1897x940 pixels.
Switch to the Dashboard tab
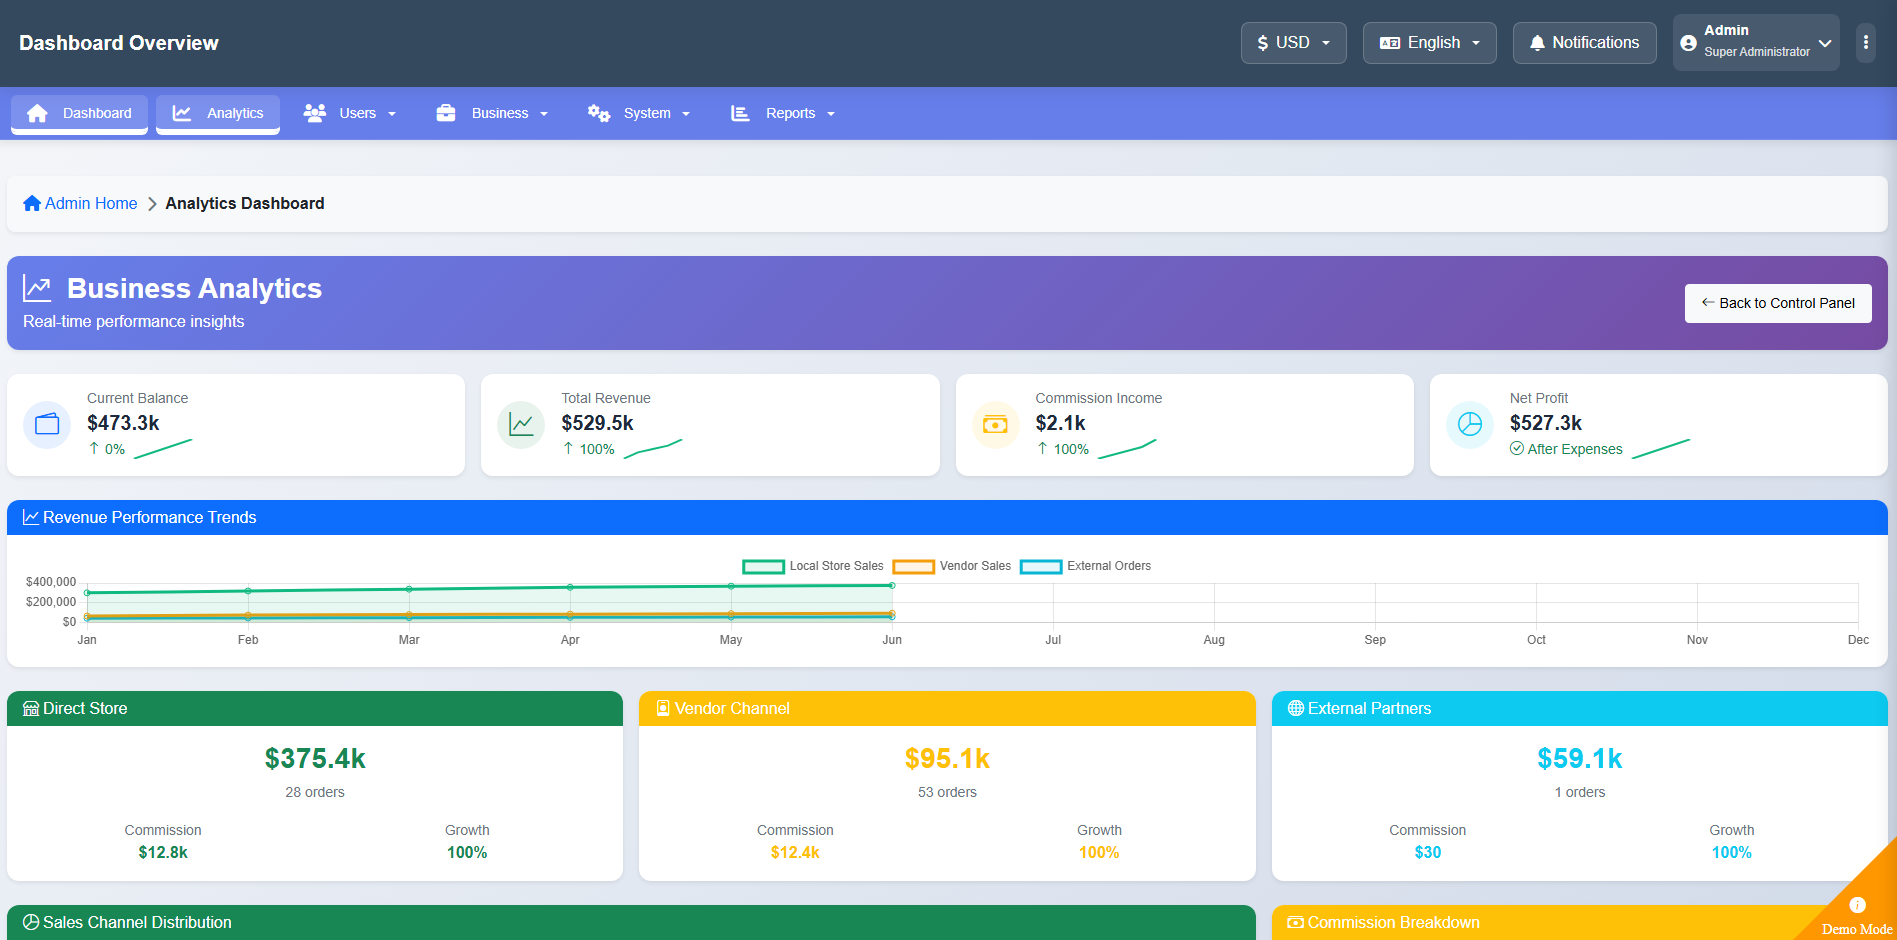[x=79, y=113]
